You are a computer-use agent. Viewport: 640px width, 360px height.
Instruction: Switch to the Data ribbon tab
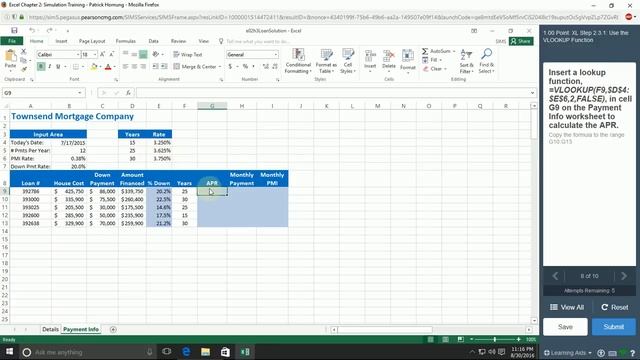(153, 41)
